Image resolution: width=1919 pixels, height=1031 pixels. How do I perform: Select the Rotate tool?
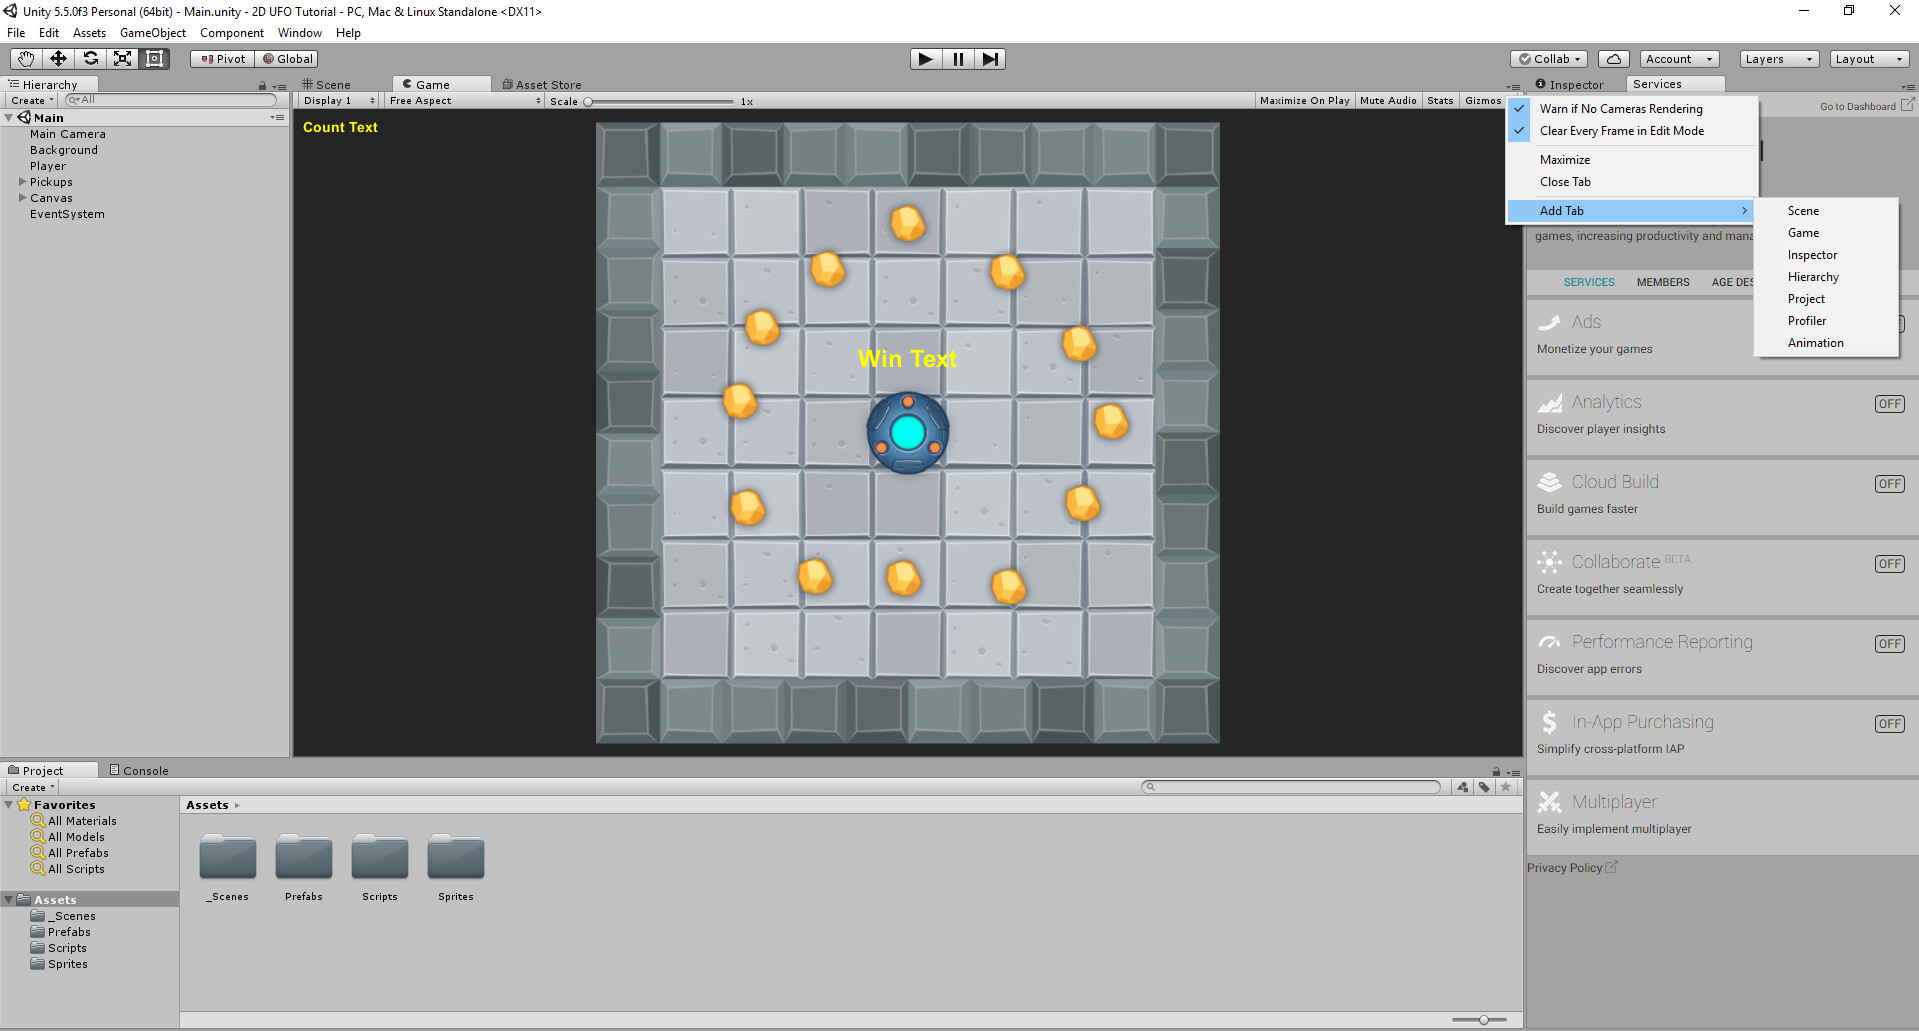tap(90, 59)
